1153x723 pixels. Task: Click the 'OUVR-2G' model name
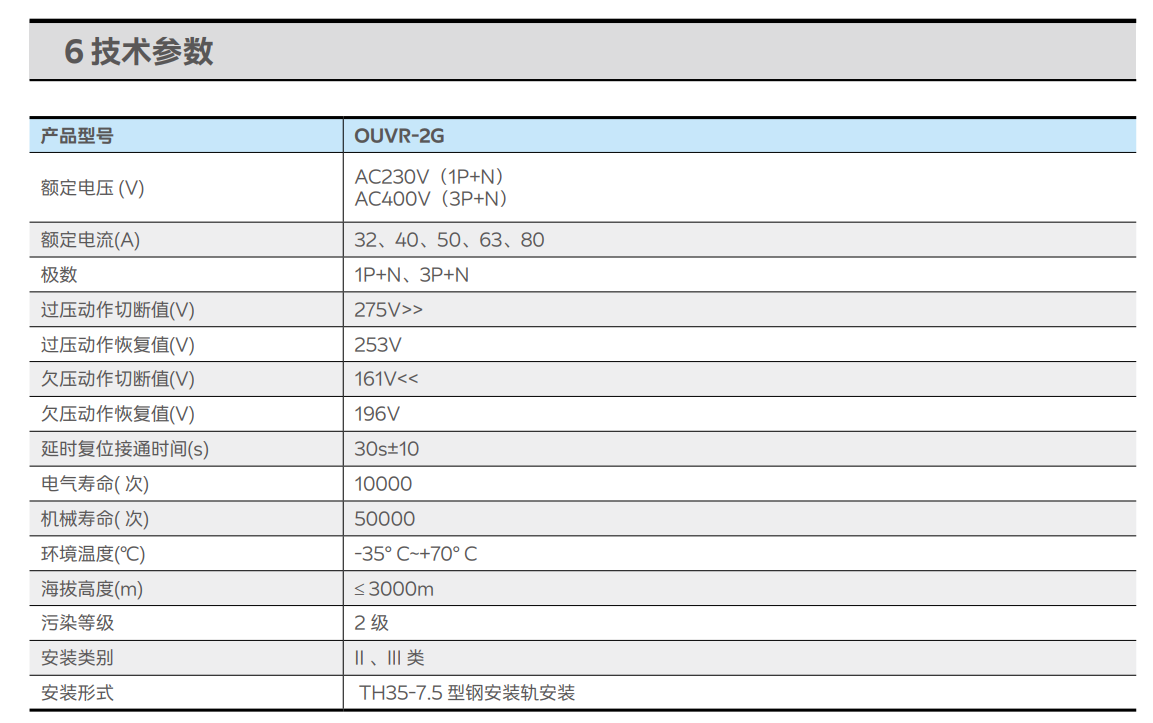(x=399, y=137)
